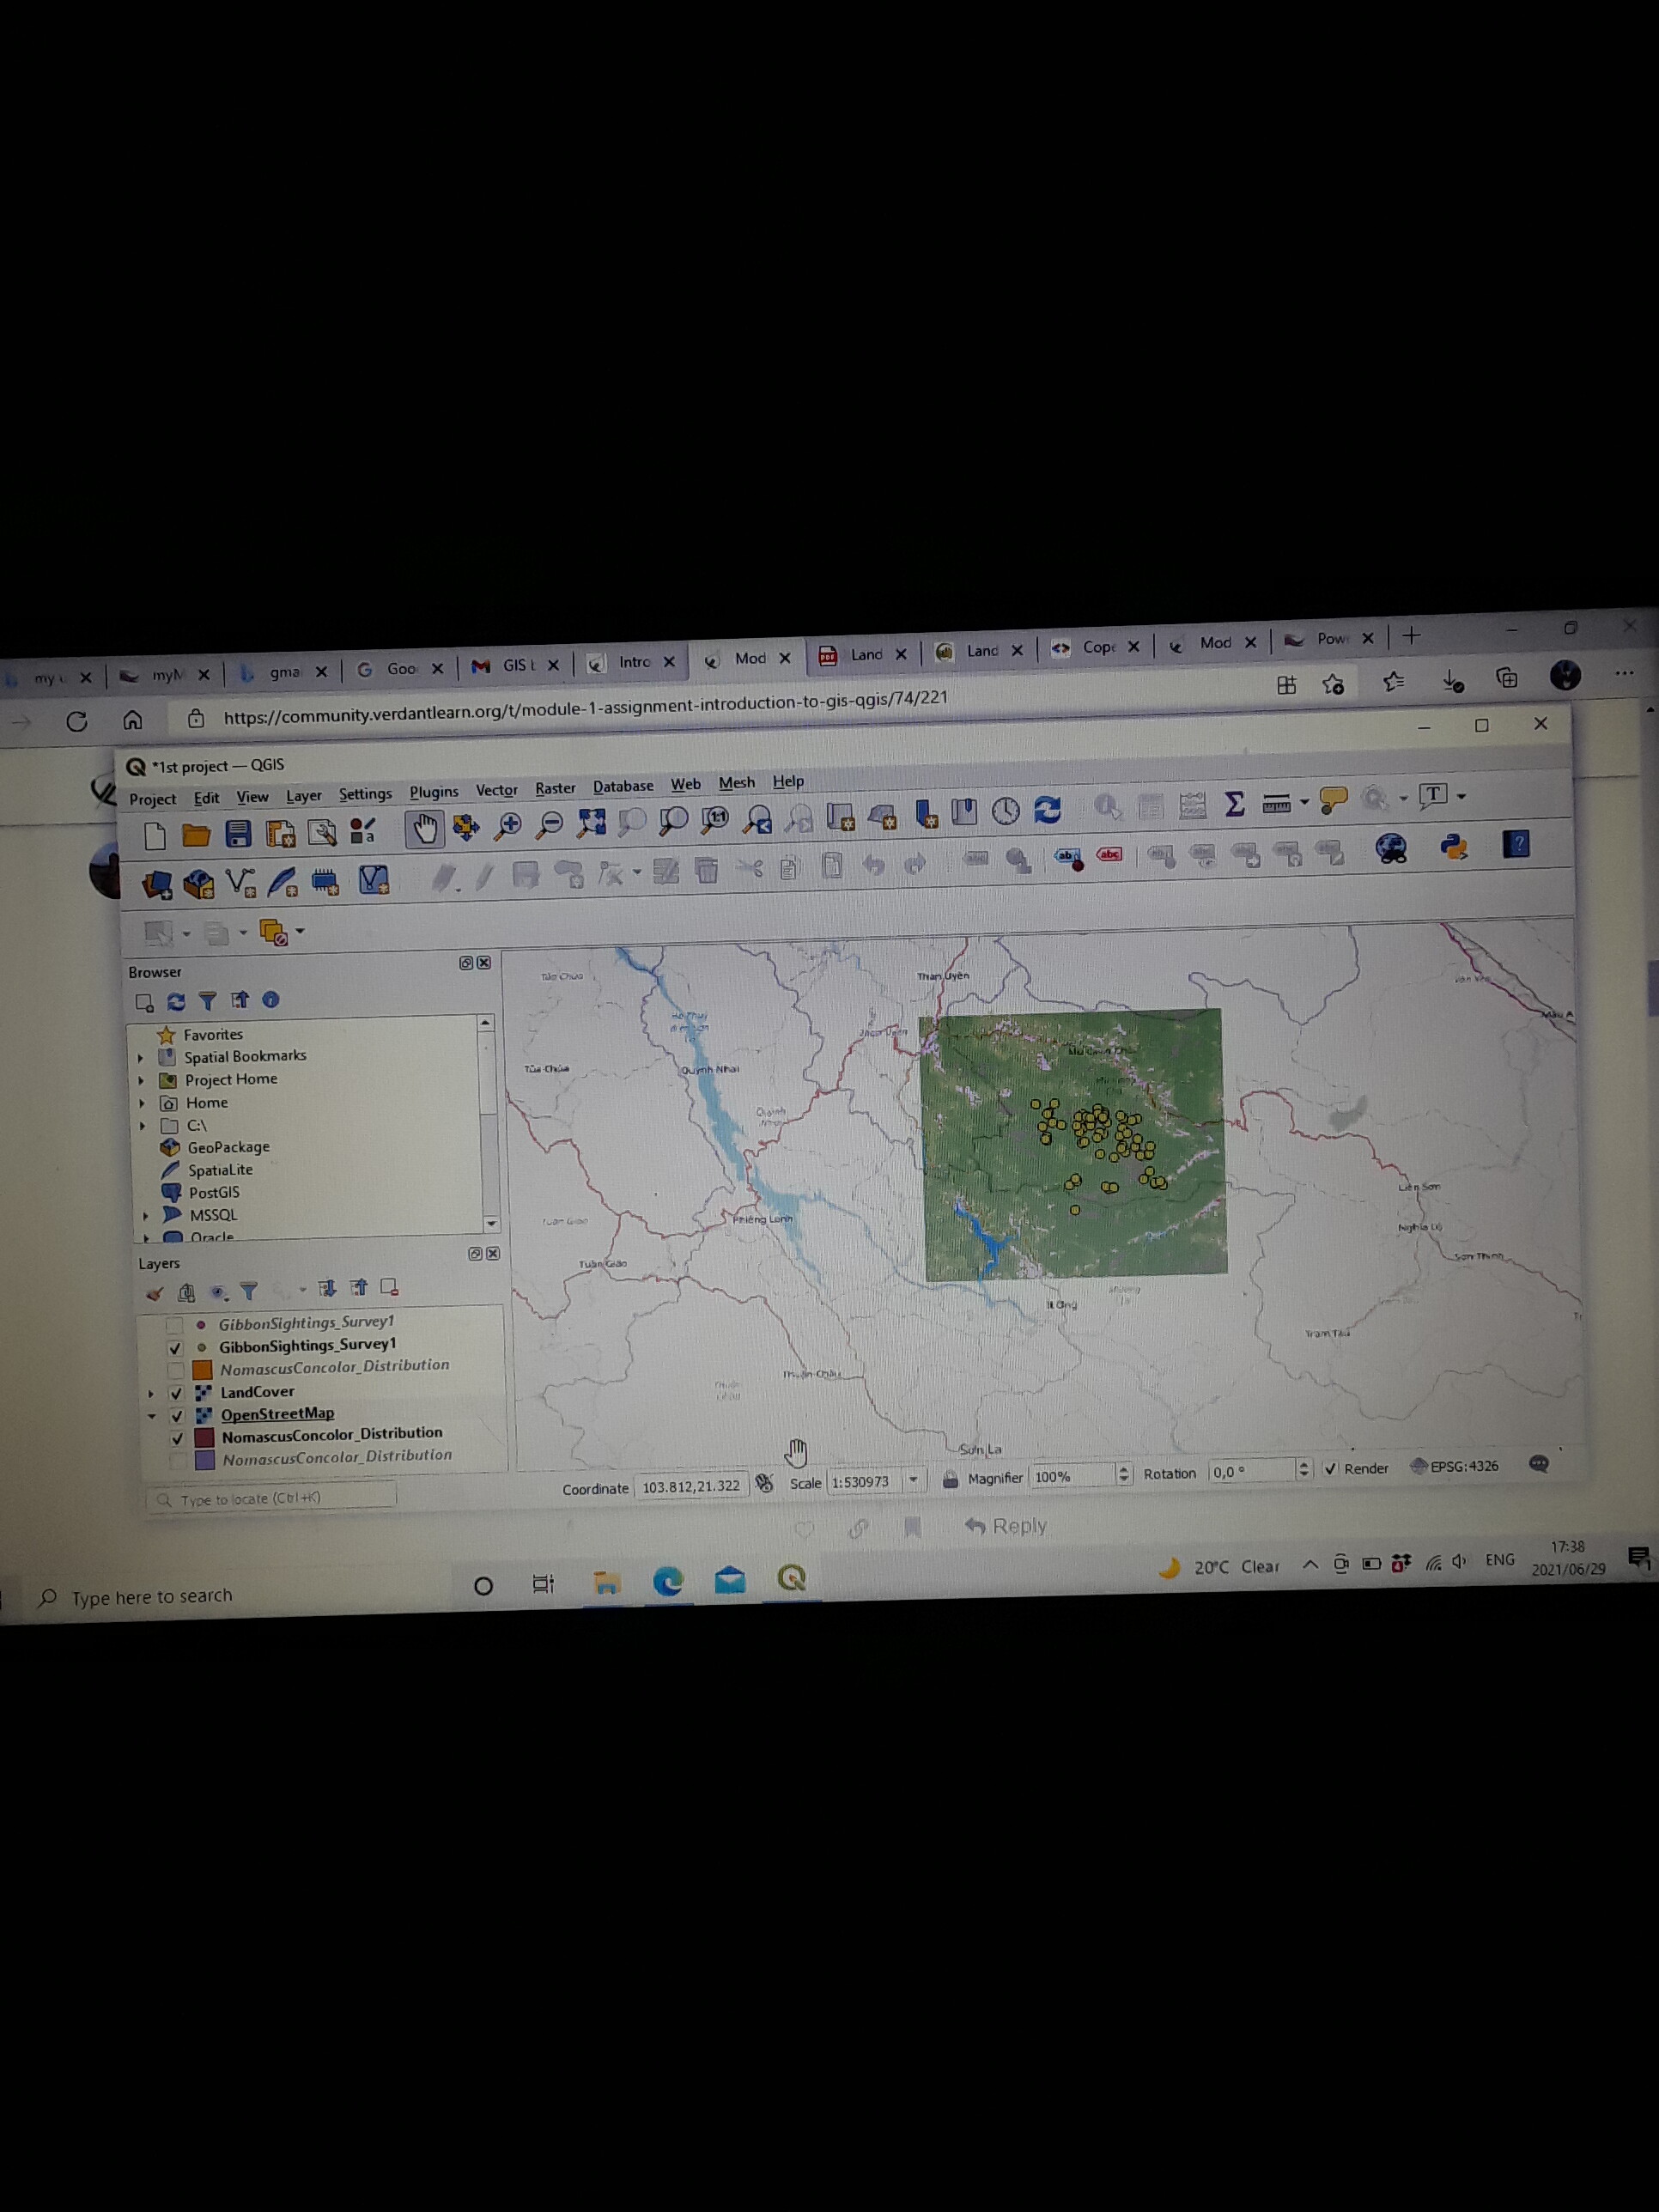1659x2212 pixels.
Task: Refresh the map canvas
Action: click(x=1047, y=809)
